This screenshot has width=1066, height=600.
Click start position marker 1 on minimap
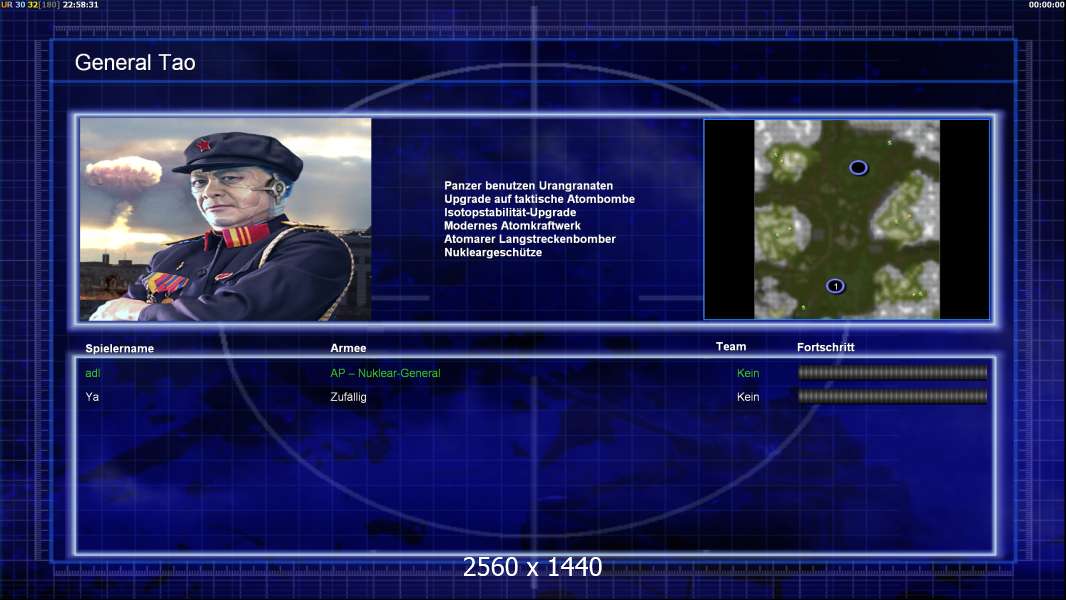click(x=836, y=286)
